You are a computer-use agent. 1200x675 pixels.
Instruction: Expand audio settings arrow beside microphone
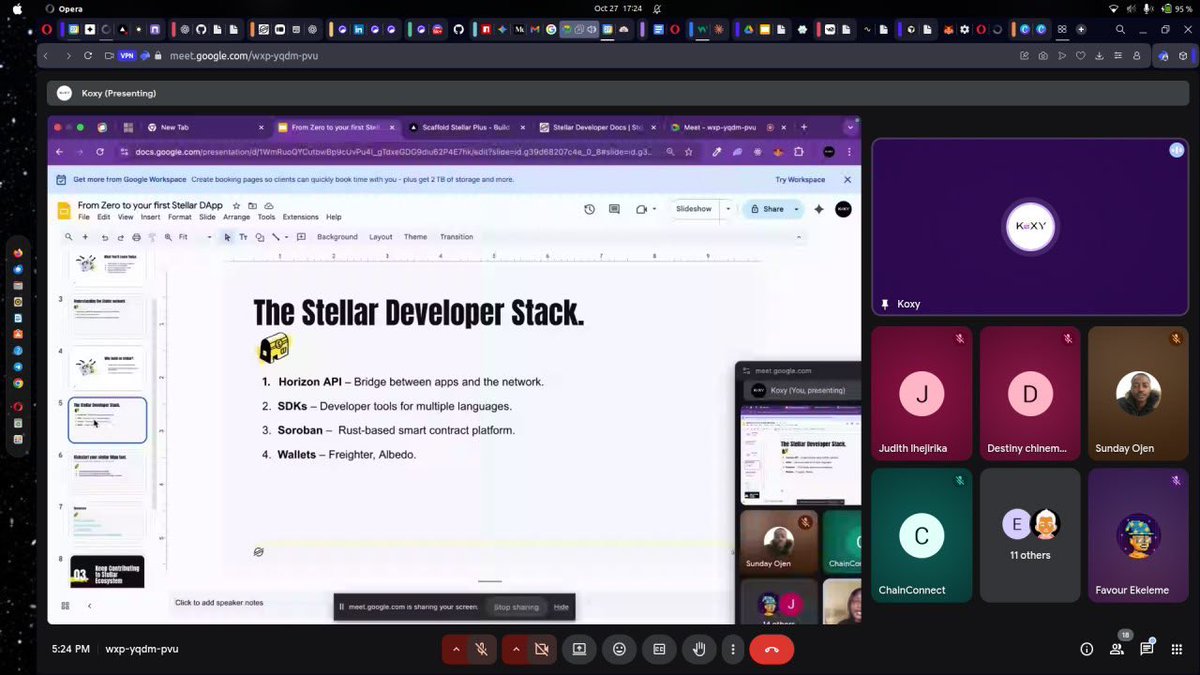pyautogui.click(x=456, y=649)
